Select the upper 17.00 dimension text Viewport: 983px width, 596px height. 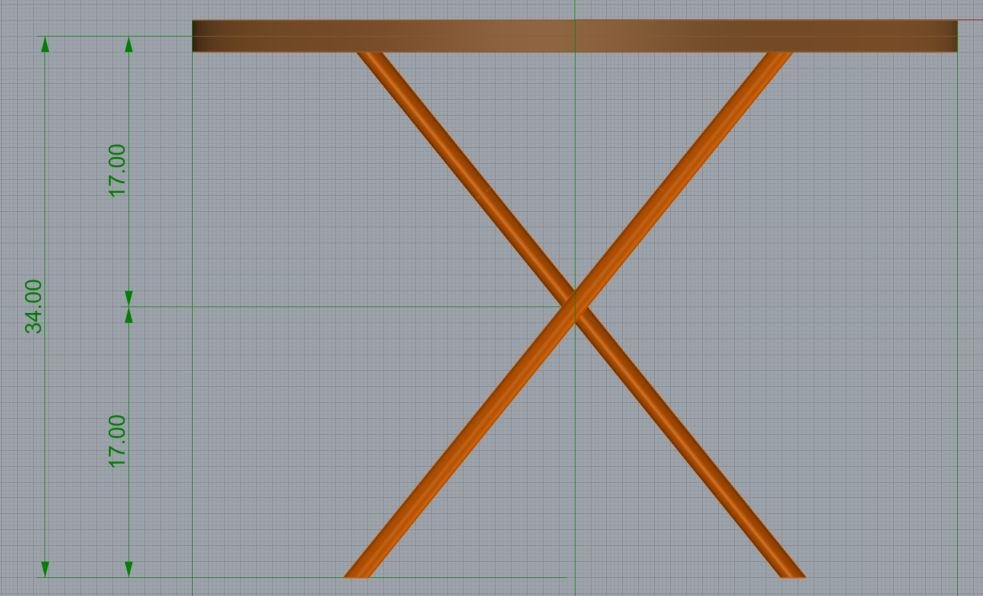pyautogui.click(x=118, y=170)
